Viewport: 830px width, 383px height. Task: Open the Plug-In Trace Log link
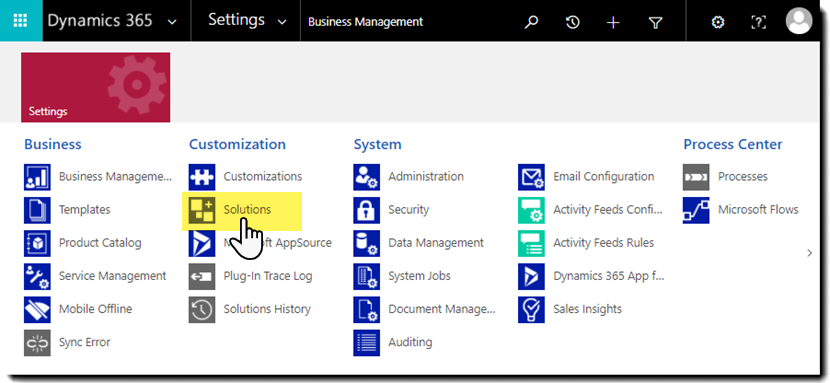point(268,276)
